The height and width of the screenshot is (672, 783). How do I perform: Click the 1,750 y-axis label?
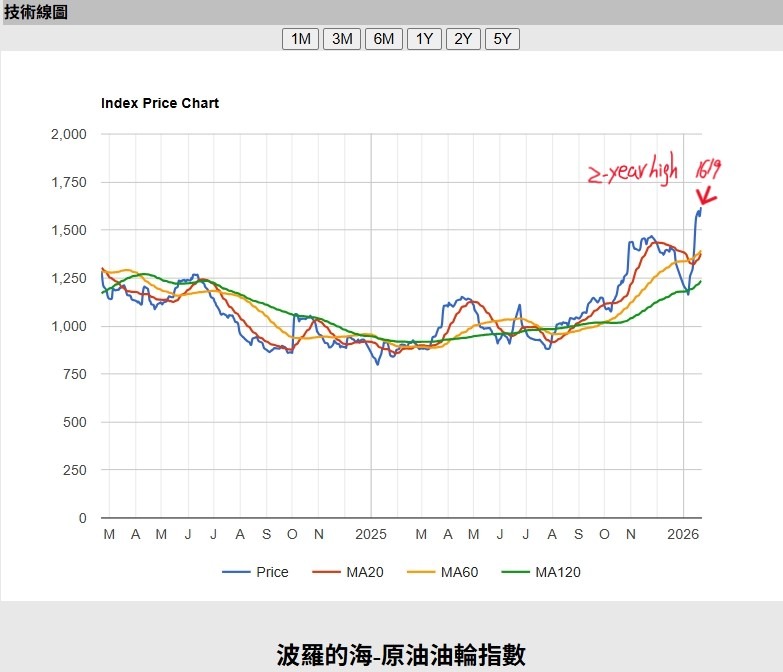coord(68,182)
